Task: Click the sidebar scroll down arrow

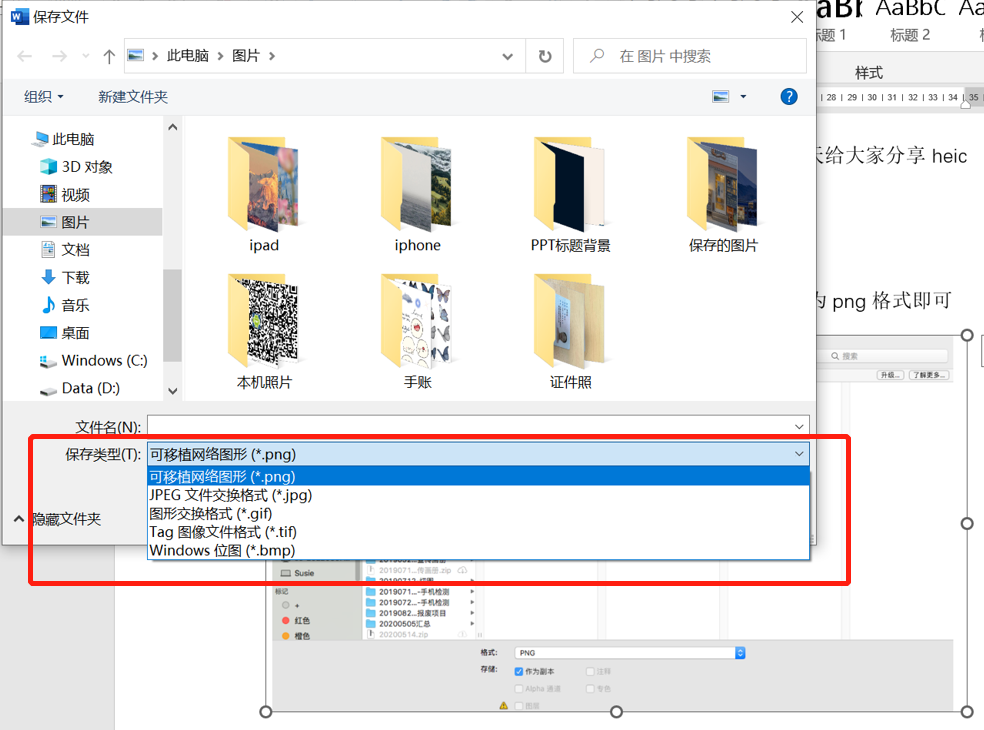Action: click(173, 391)
